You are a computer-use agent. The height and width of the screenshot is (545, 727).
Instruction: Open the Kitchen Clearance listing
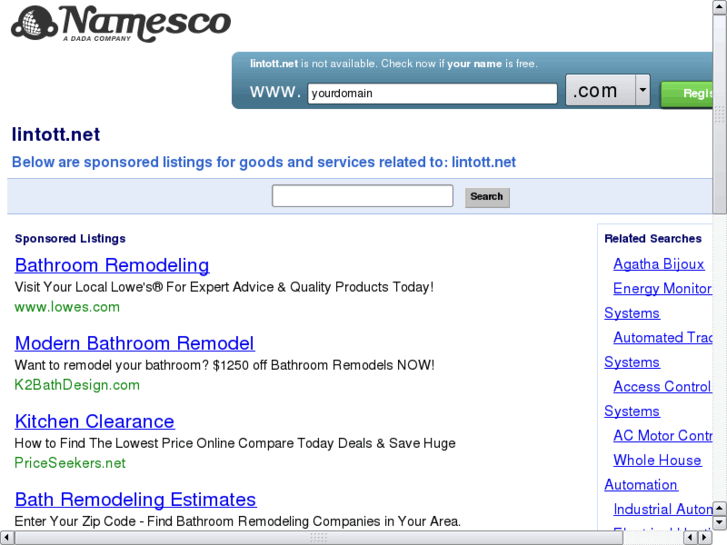(x=95, y=421)
